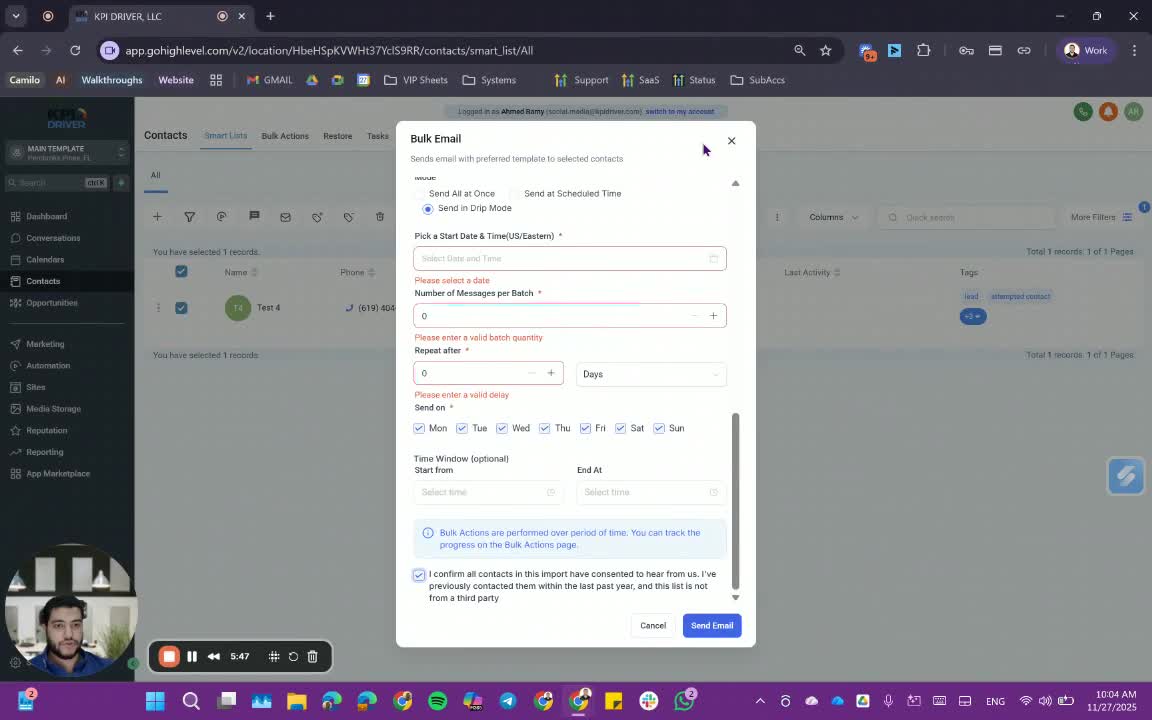This screenshot has width=1152, height=720.
Task: Close the Bulk Email dialog
Action: [x=731, y=140]
